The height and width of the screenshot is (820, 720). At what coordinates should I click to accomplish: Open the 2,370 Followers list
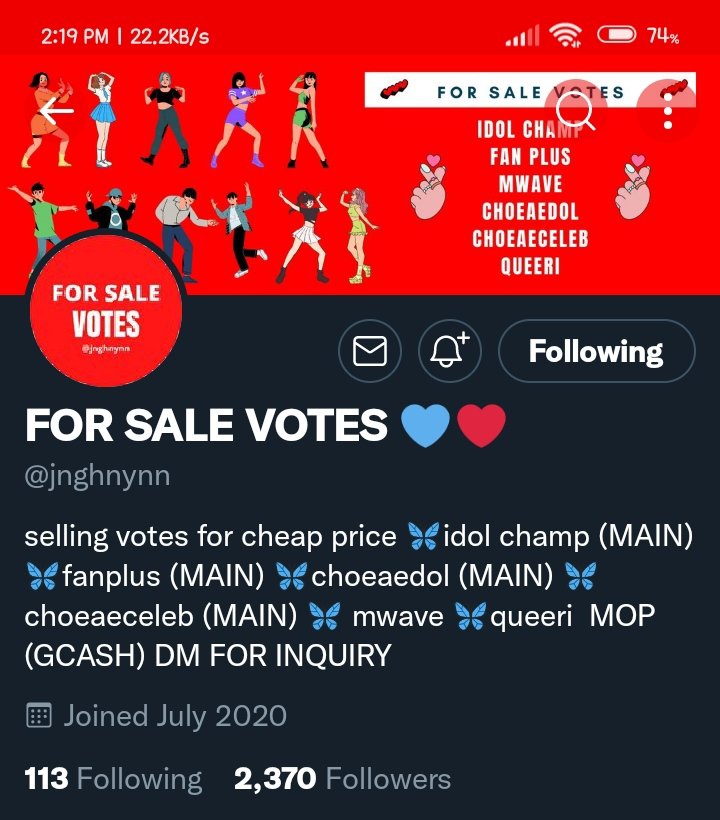pos(342,779)
